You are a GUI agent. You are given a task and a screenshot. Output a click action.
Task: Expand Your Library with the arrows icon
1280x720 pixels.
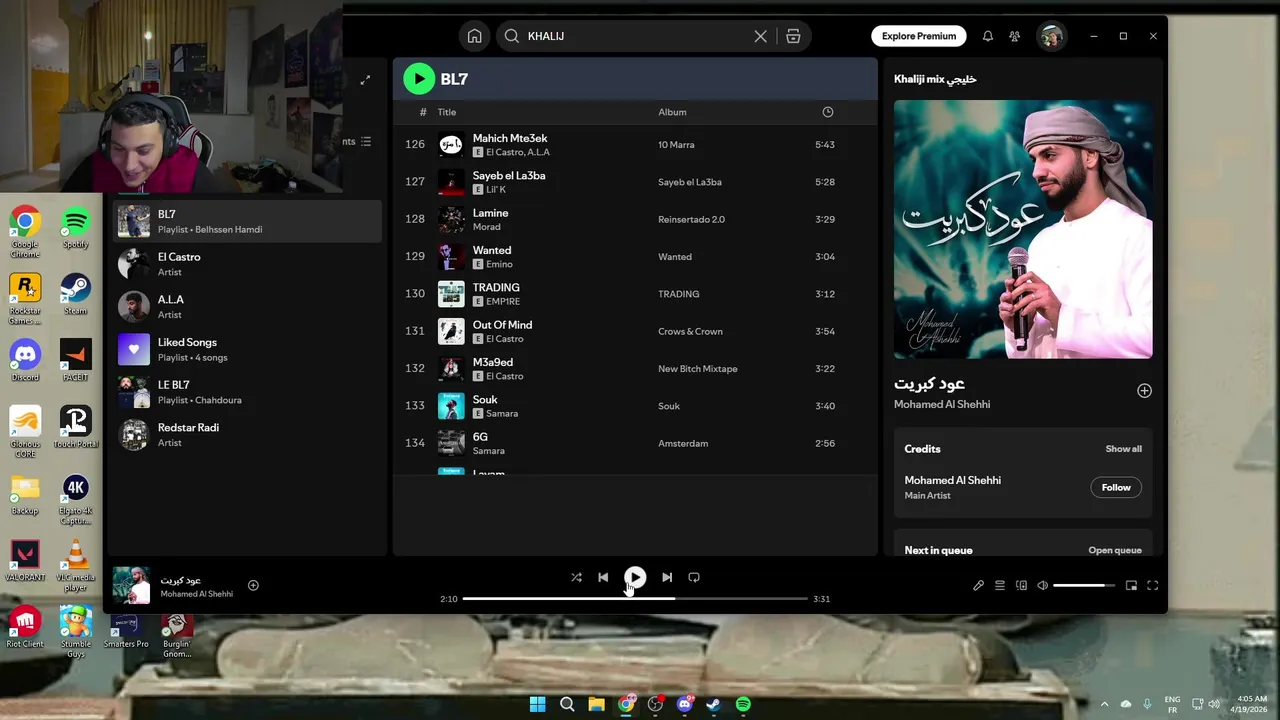pyautogui.click(x=365, y=80)
